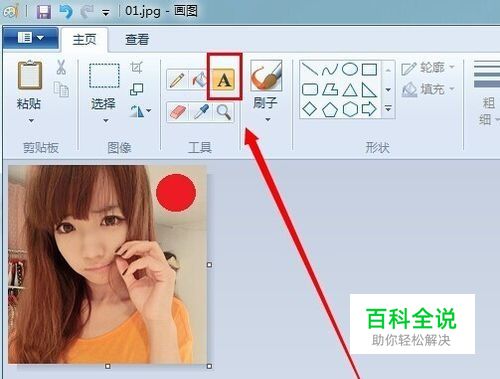Open the Customize Quick Access Toolbar dropdown
The height and width of the screenshot is (379, 500).
[106, 13]
